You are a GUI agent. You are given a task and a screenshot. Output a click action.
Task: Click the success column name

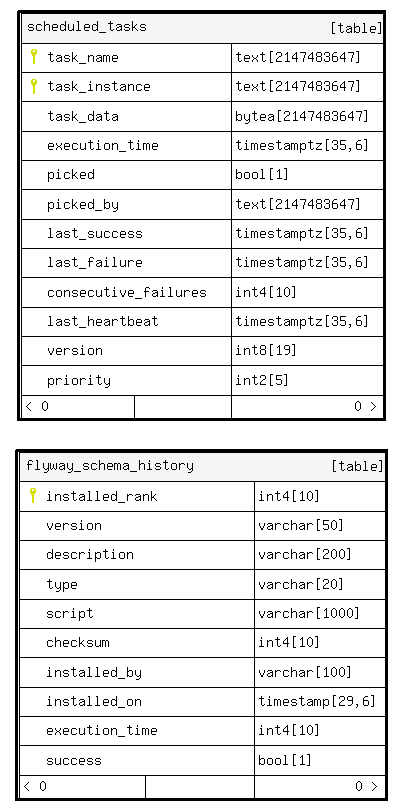[x=74, y=760]
